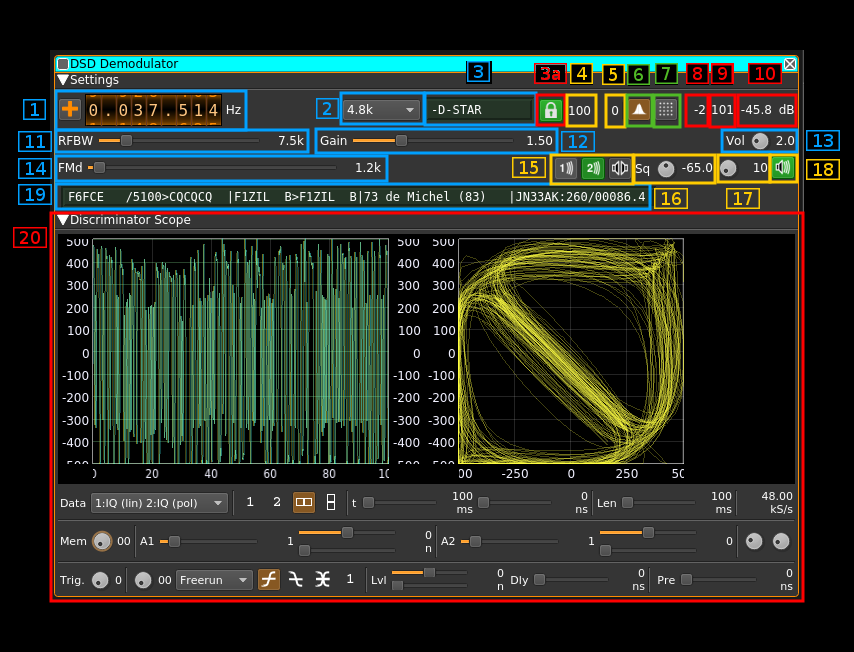Click the A2 amplitude coarse slider handle

[475, 541]
